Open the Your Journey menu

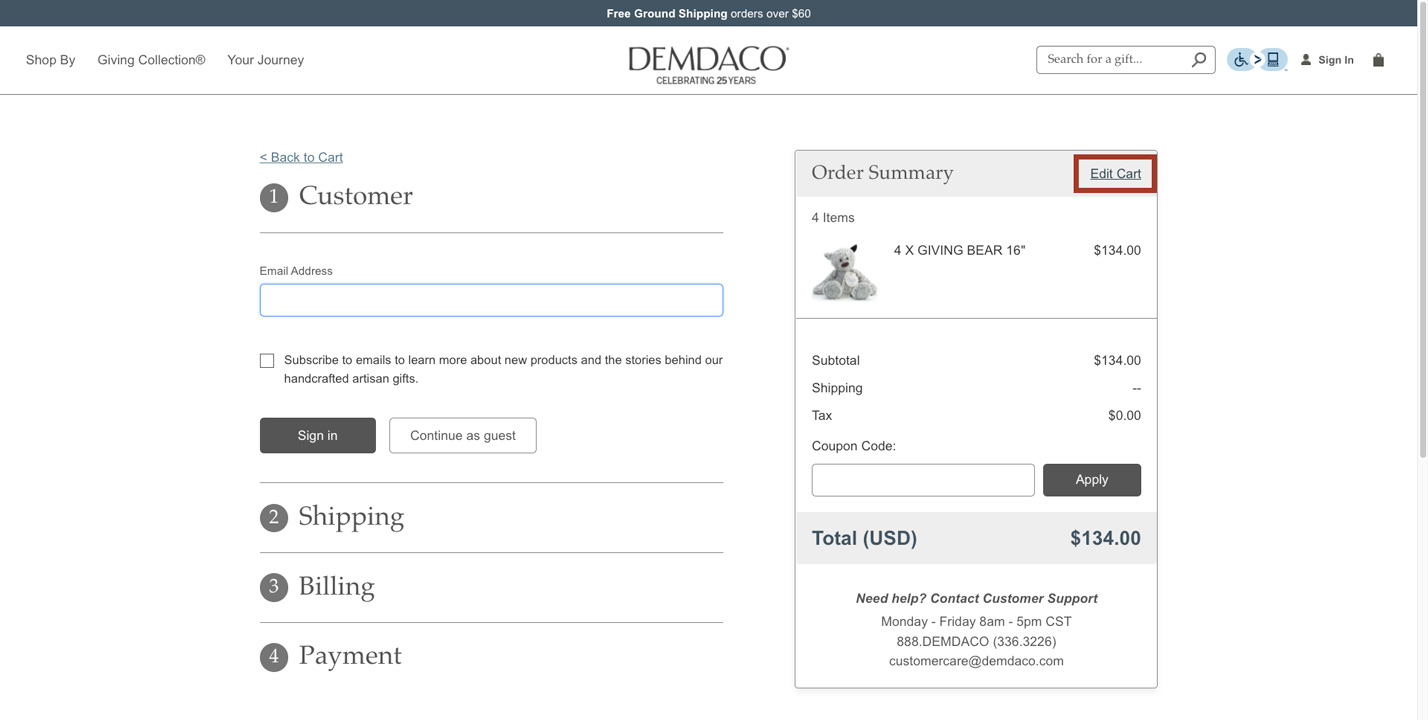coord(264,60)
